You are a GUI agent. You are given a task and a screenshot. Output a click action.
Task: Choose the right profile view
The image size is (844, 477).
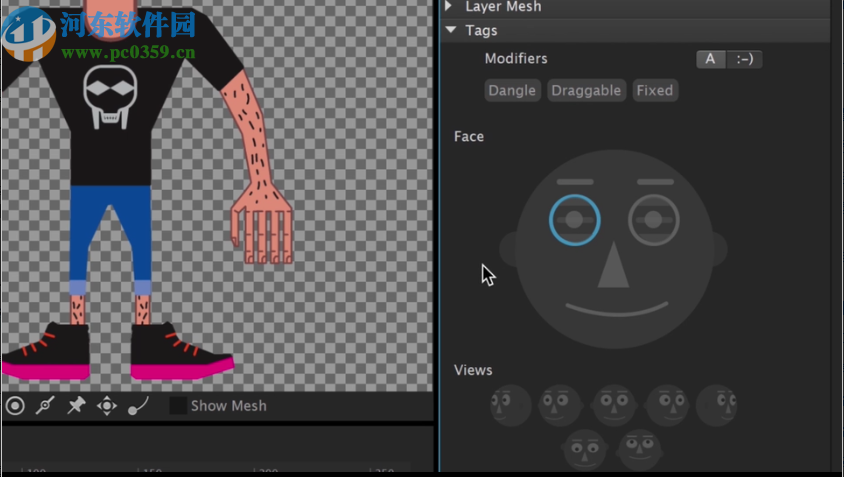(716, 405)
